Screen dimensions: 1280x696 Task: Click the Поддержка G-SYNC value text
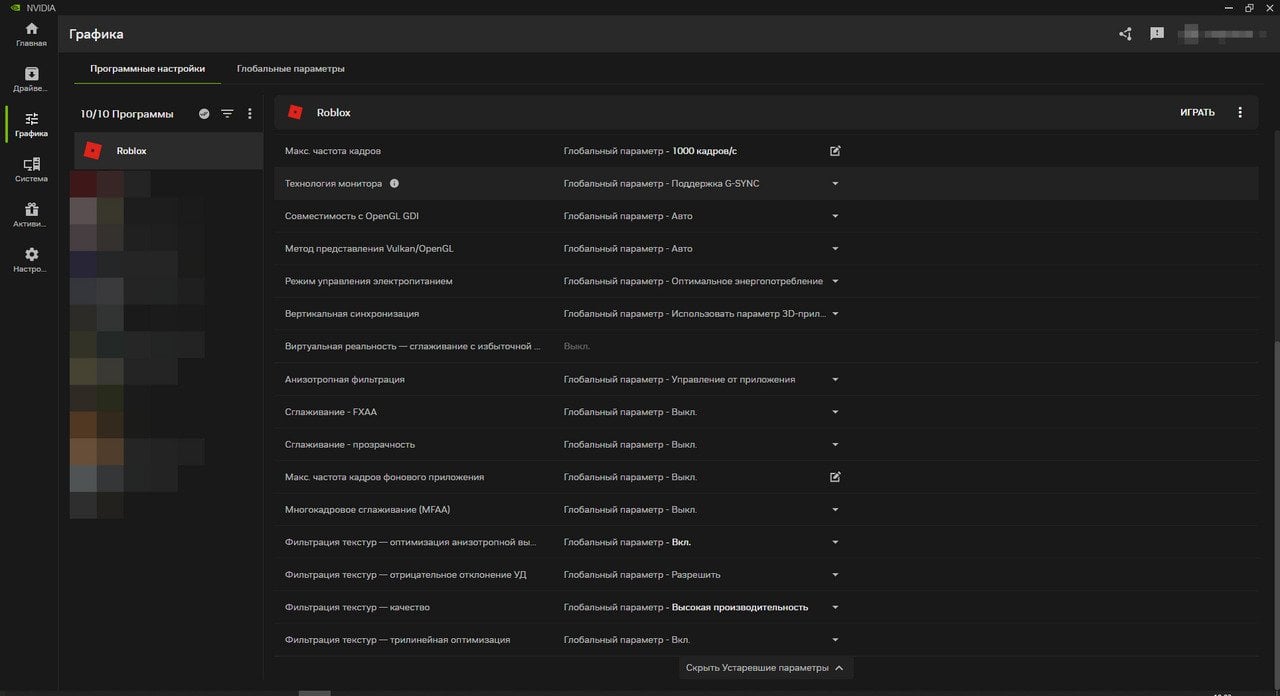point(715,184)
